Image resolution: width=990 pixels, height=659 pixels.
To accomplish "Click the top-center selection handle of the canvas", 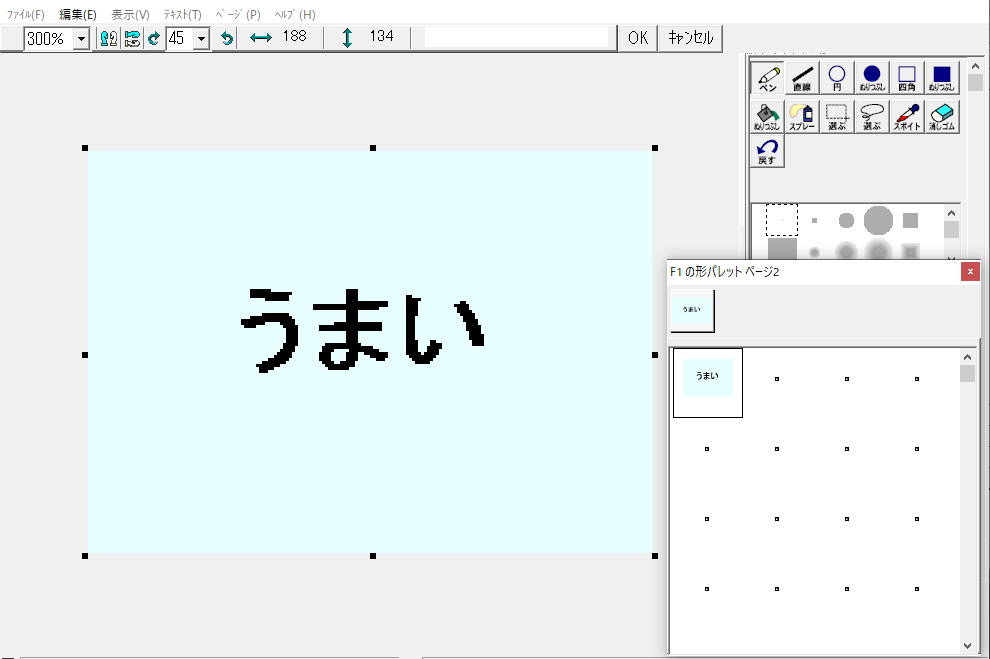I will (373, 148).
